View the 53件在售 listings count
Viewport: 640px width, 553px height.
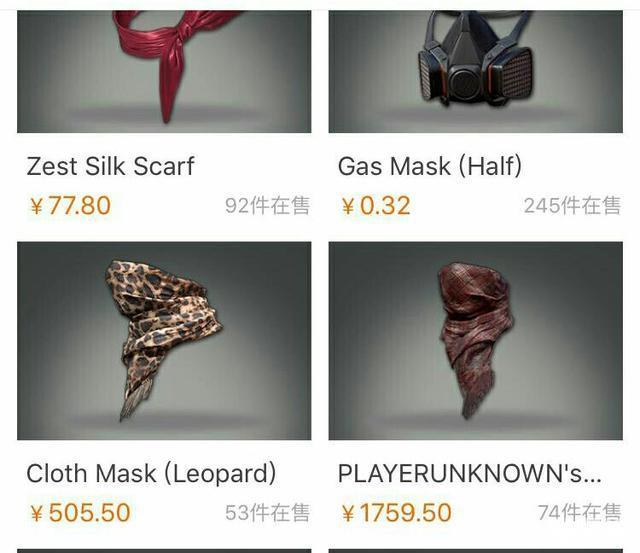coord(267,513)
